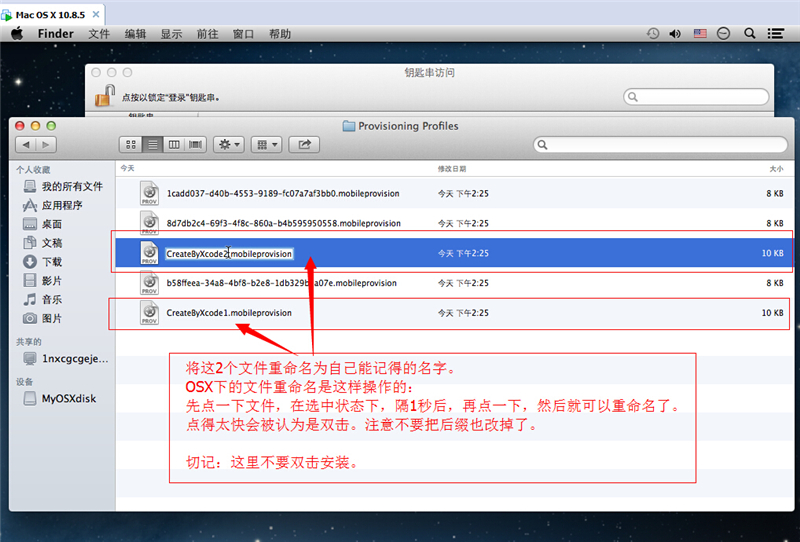The width and height of the screenshot is (800, 542).
Task: Open the US flag input source menu
Action: pyautogui.click(x=700, y=34)
